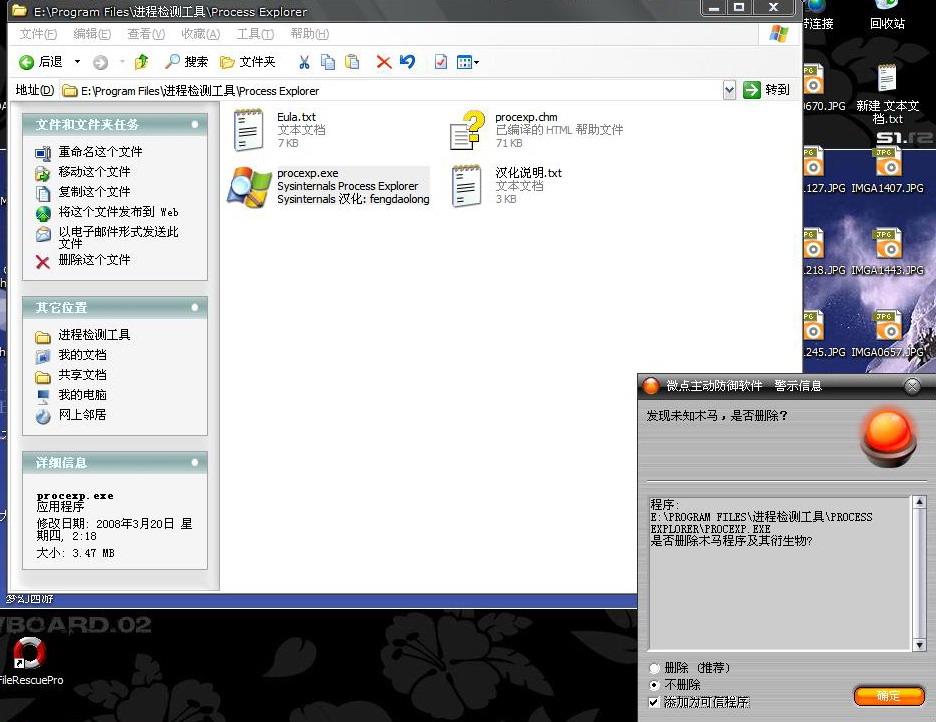Image resolution: width=936 pixels, height=722 pixels.
Task: Click scroll down arrow in warning details box
Action: [x=919, y=644]
